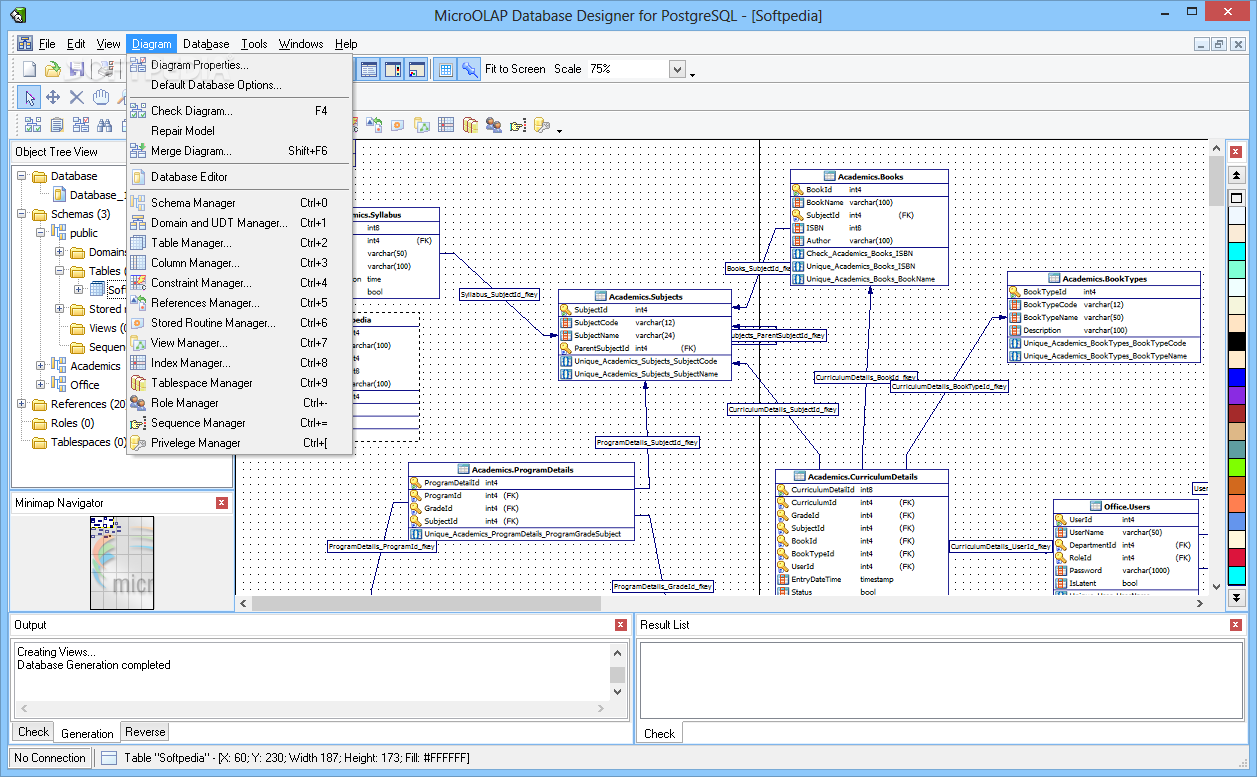Open top toolbar overflow options arrow
1257x777 pixels.
point(692,75)
